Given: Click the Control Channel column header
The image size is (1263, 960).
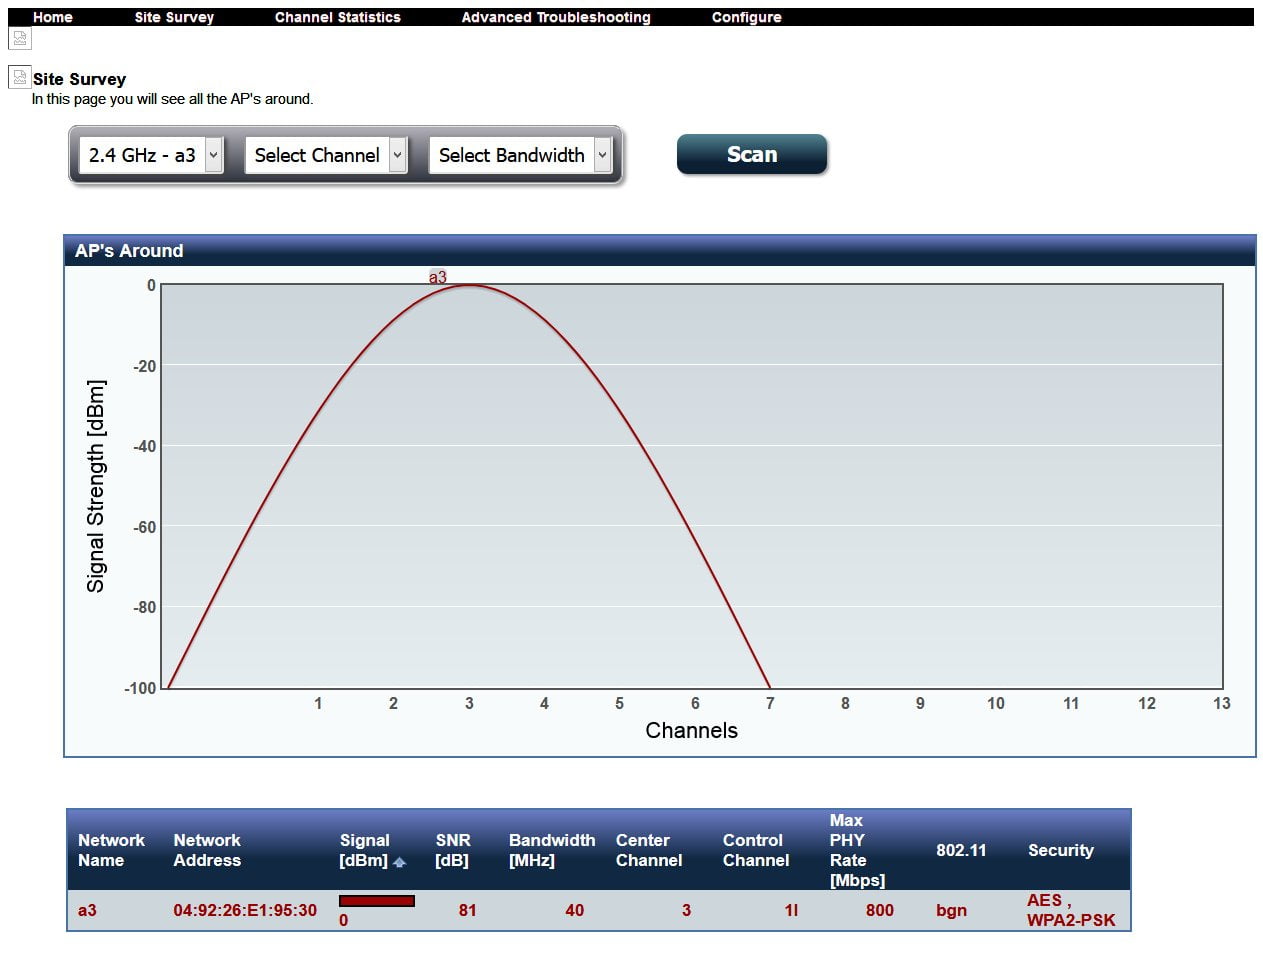Looking at the screenshot, I should 756,850.
